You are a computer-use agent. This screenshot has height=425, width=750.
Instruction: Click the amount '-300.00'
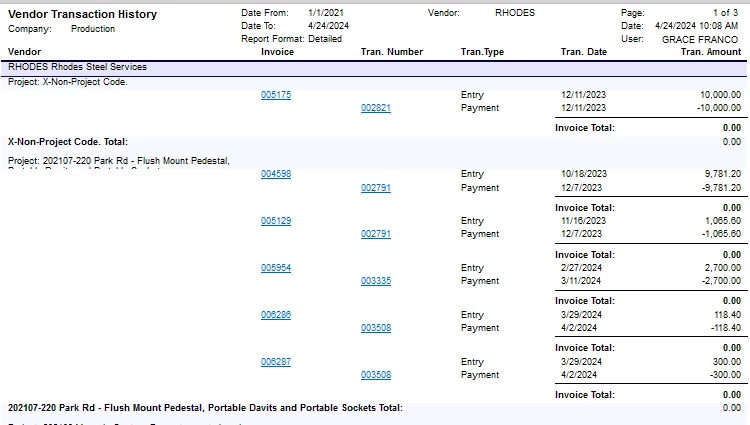pyautogui.click(x=726, y=375)
